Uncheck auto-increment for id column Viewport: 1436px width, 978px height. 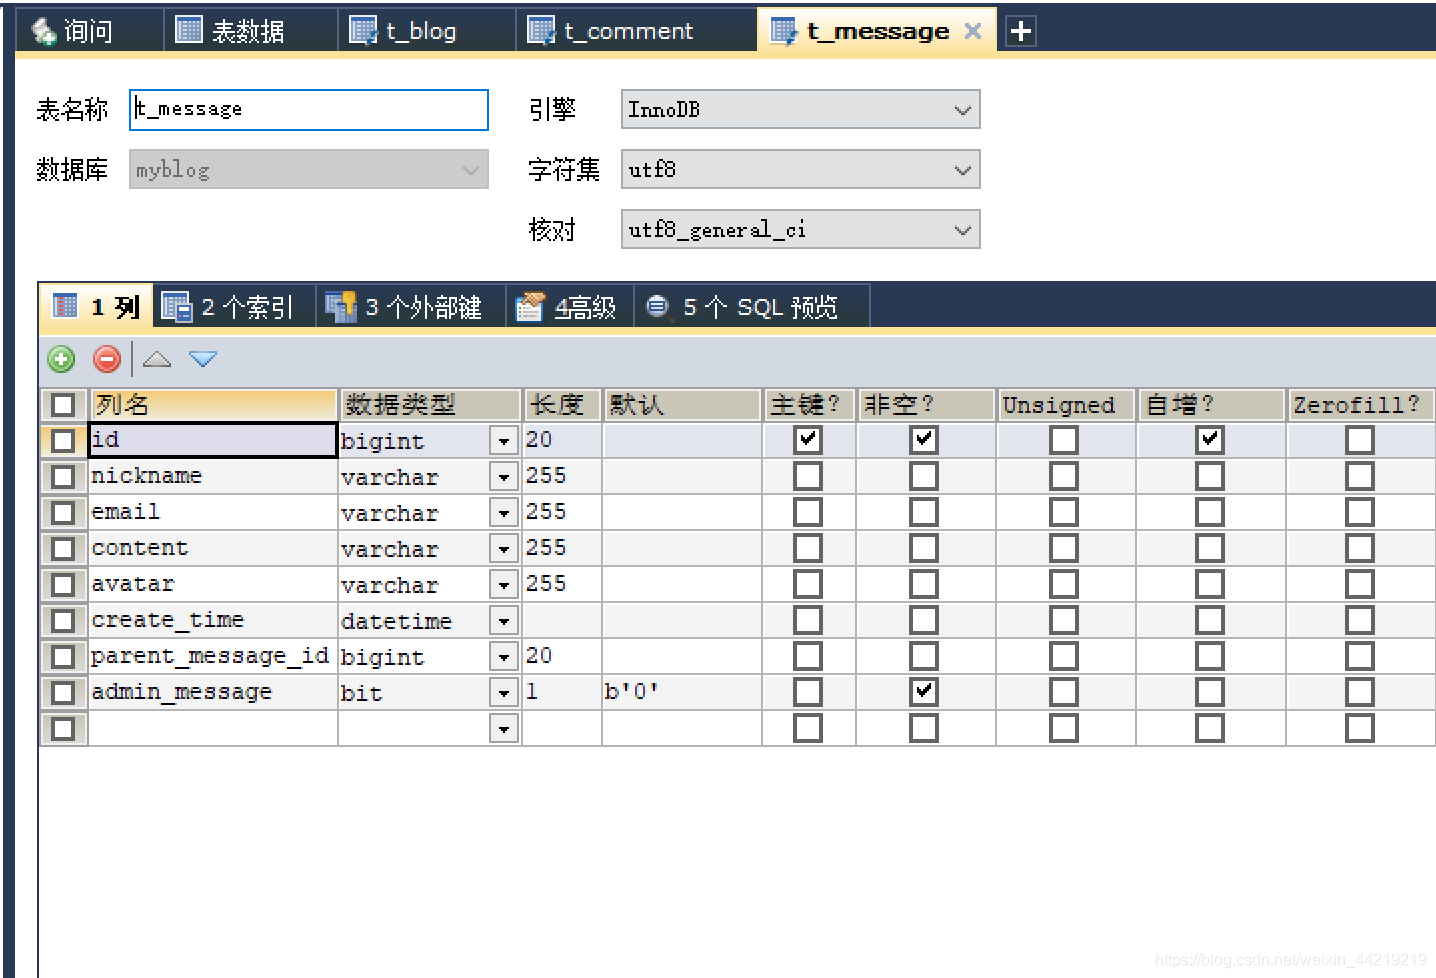coord(1210,439)
